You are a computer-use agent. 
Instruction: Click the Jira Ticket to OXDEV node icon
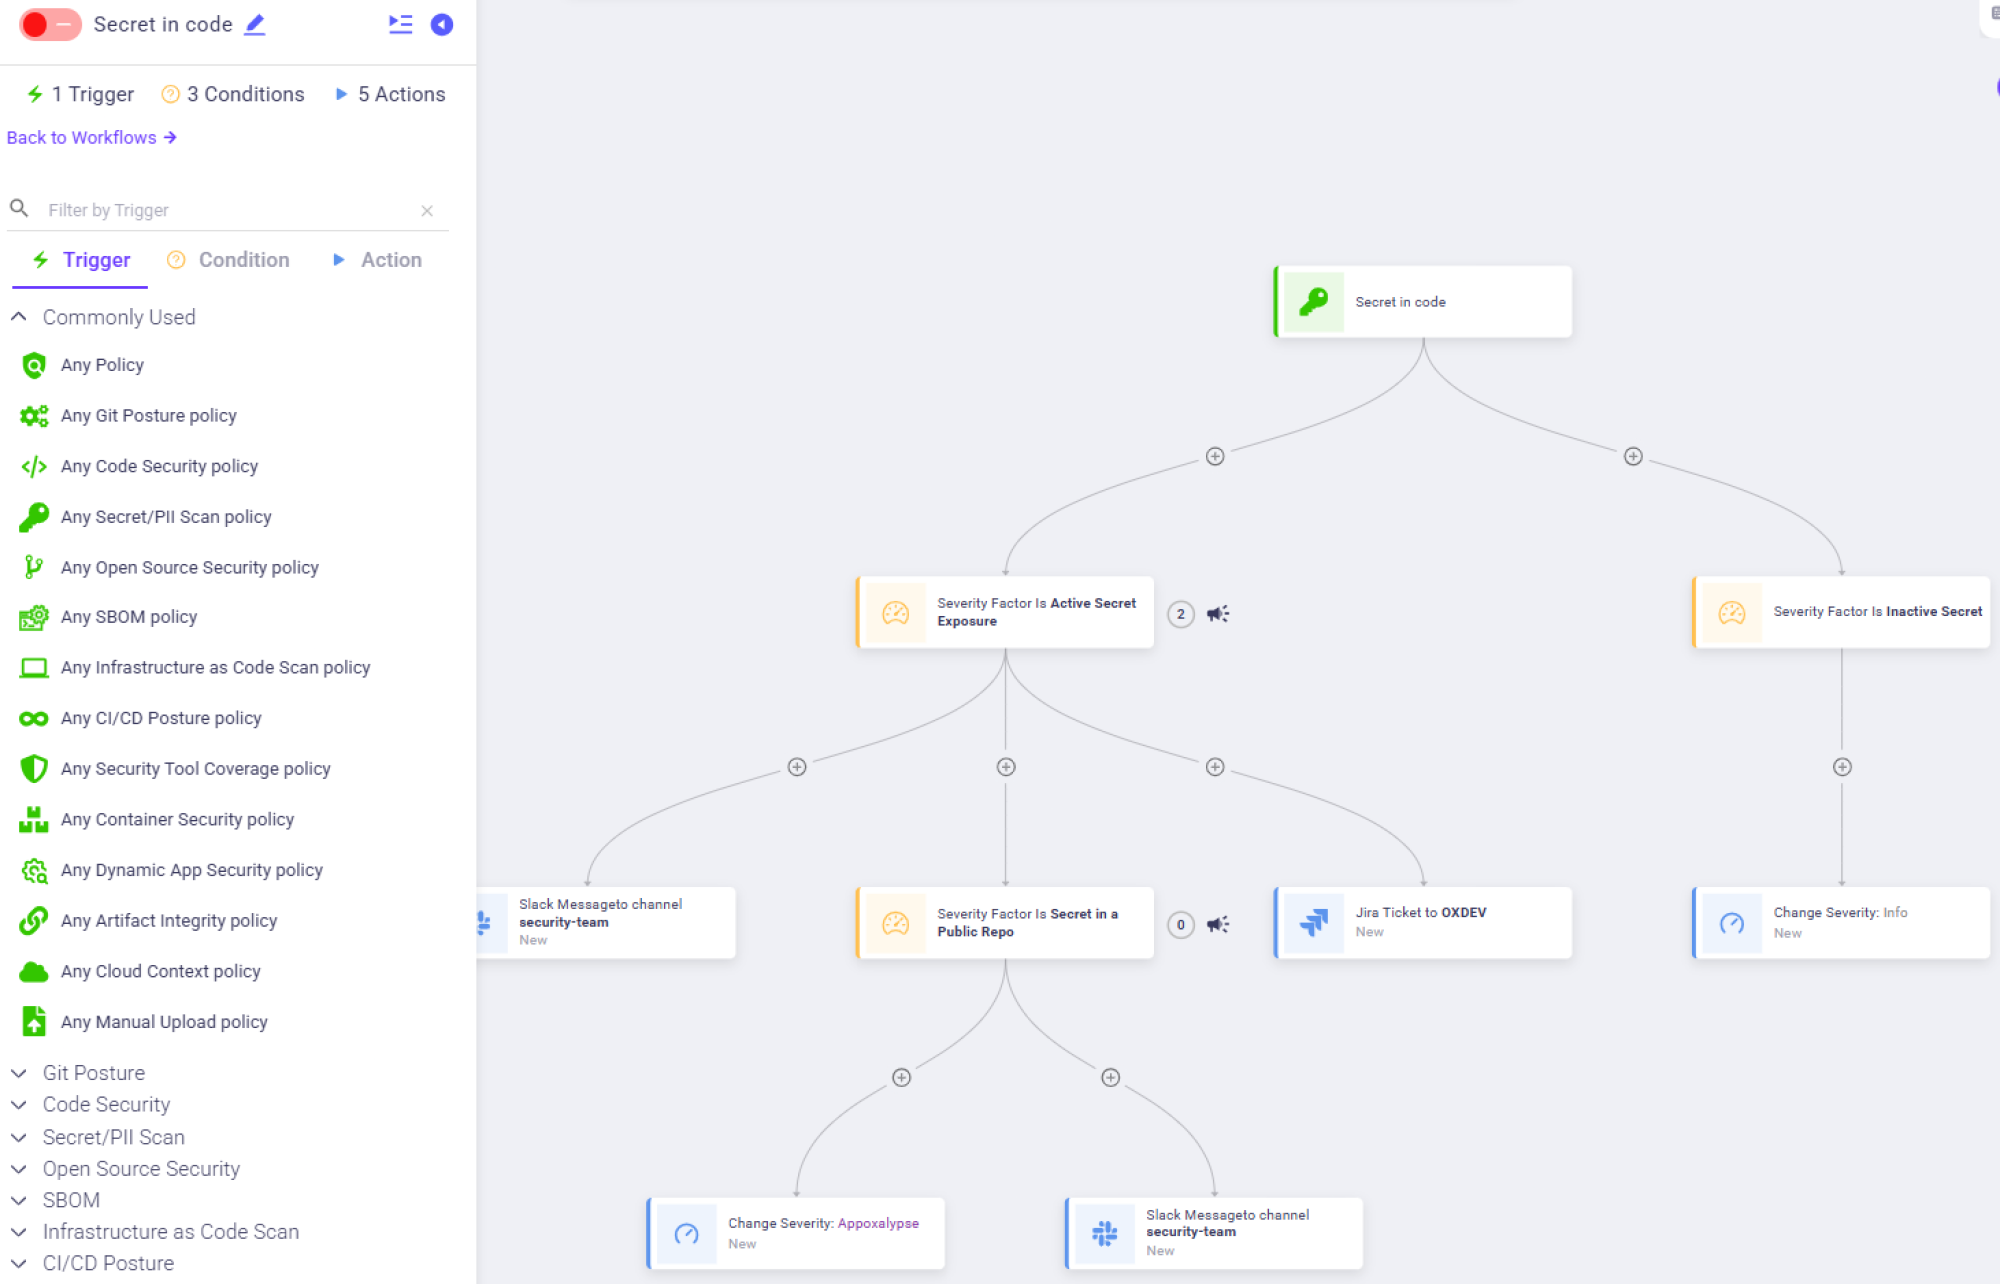click(x=1314, y=922)
